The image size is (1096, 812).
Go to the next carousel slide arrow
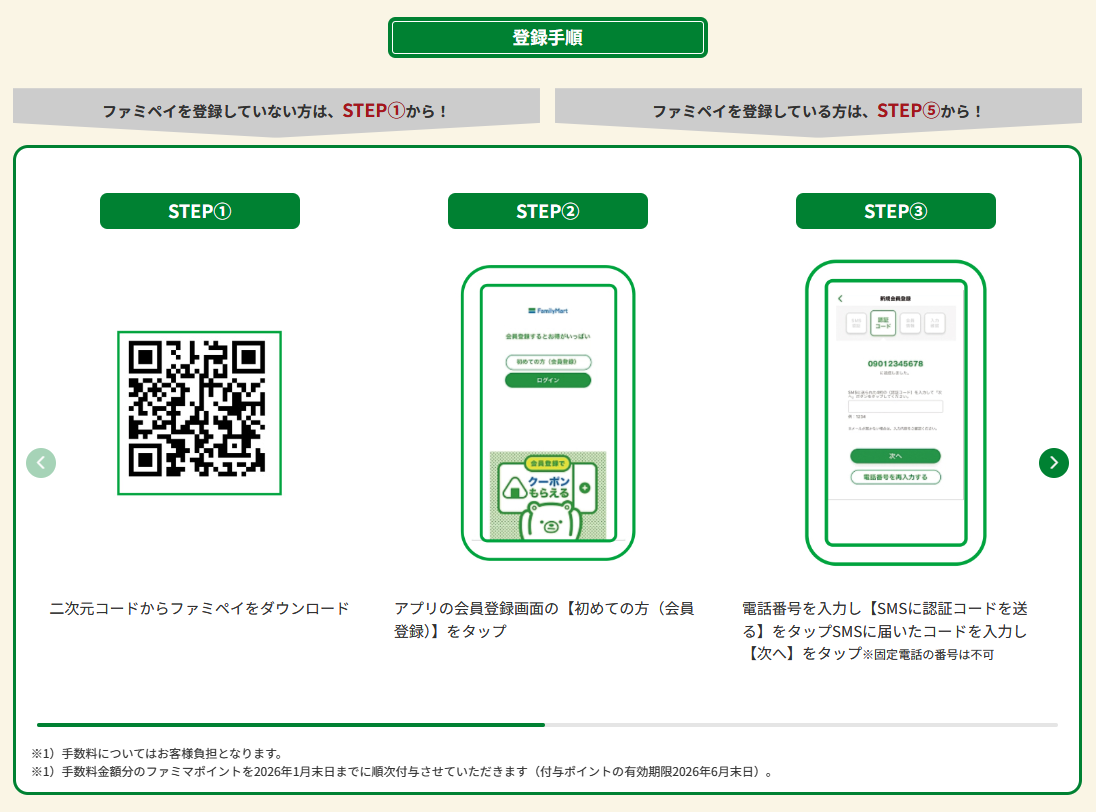[1053, 463]
